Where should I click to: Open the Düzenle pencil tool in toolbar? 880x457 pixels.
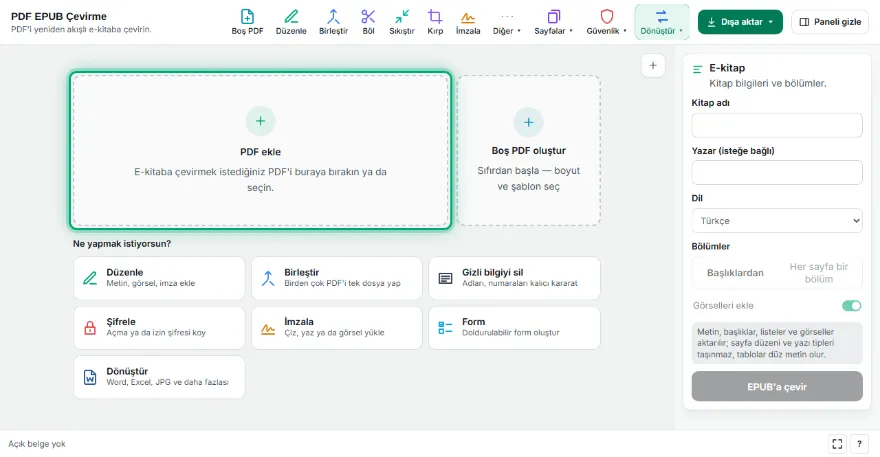click(291, 22)
